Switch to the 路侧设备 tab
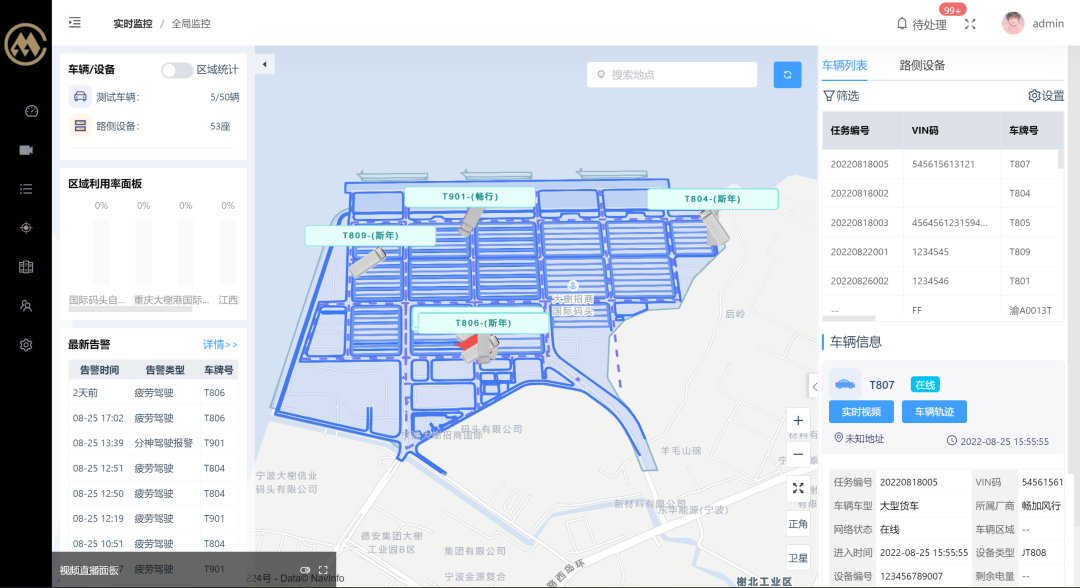 (922, 65)
